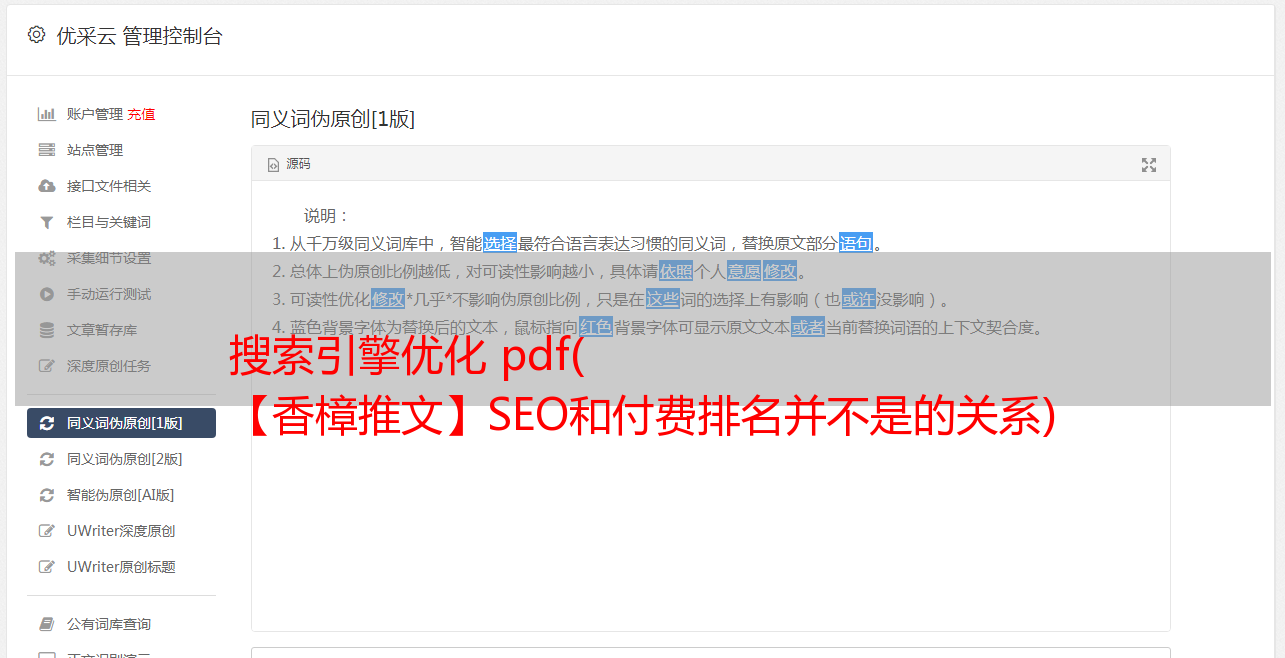Viewport: 1285px width, 658px height.
Task: Open 文章暂存库 from sidebar
Action: (x=121, y=330)
